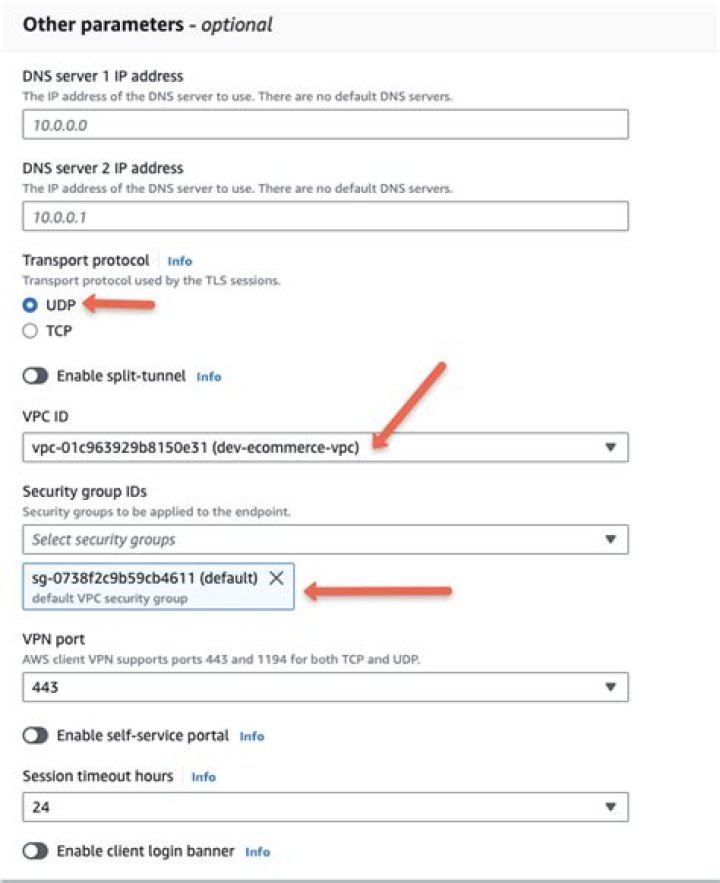Screen dimensions: 720x883
Task: Open the VPN port dropdown
Action: (325, 687)
